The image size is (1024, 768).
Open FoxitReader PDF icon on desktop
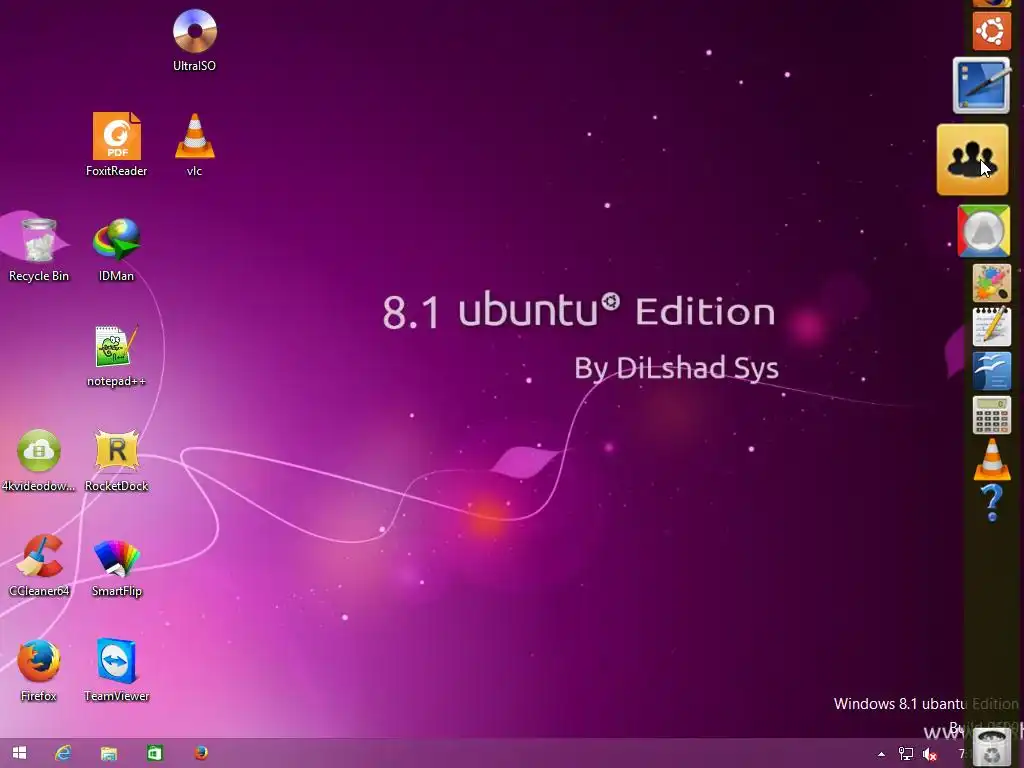pyautogui.click(x=116, y=145)
